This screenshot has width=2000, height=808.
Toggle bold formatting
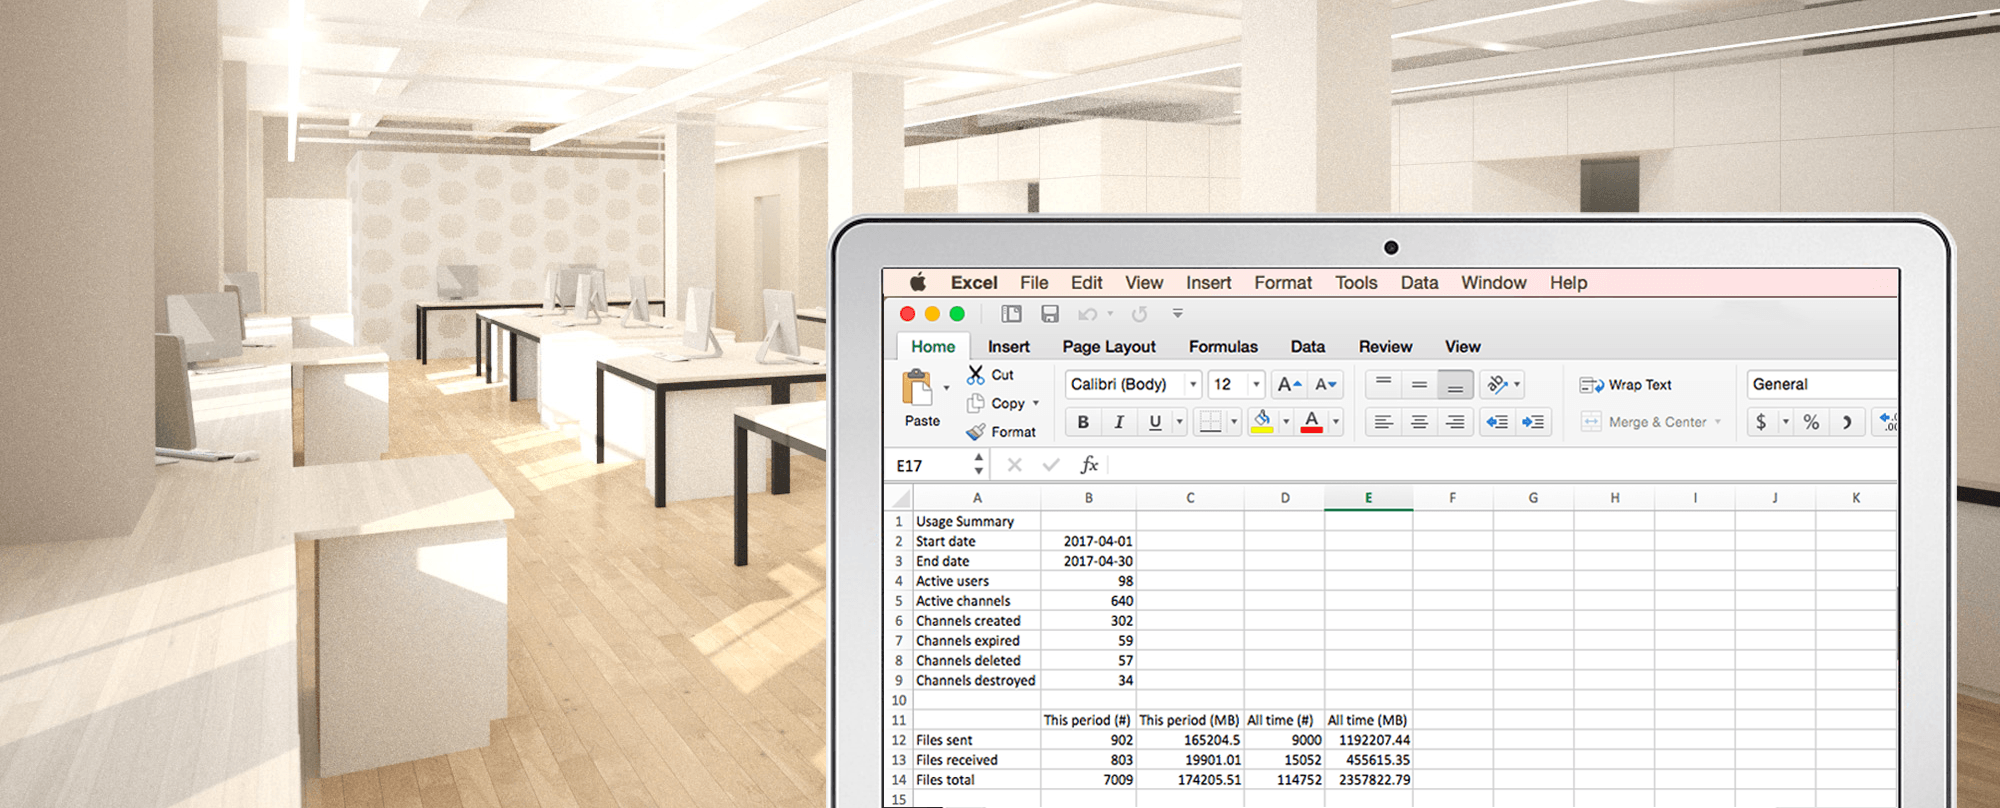point(1083,422)
